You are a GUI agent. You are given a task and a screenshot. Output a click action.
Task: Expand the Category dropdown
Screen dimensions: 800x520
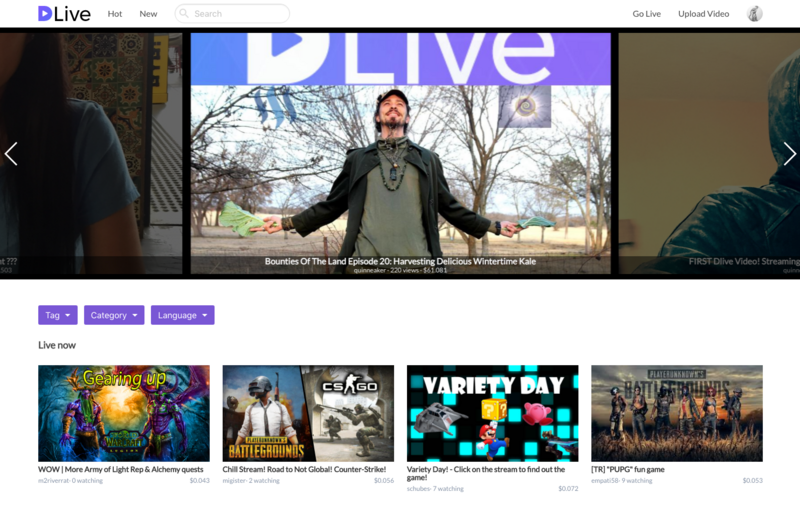114,315
